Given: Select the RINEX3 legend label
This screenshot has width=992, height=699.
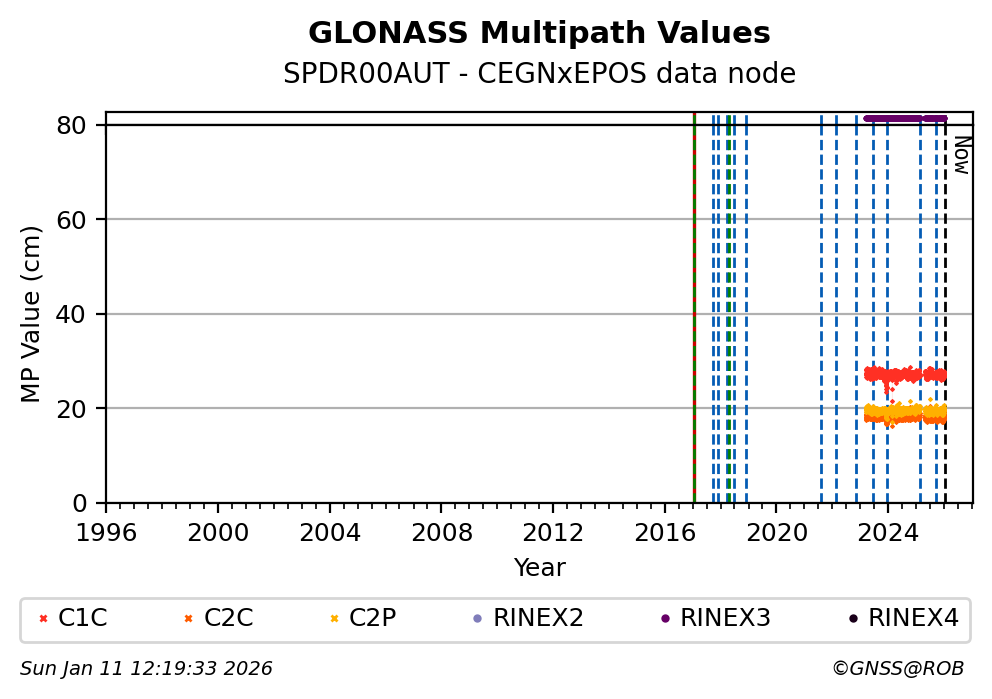Looking at the screenshot, I should coord(725,619).
